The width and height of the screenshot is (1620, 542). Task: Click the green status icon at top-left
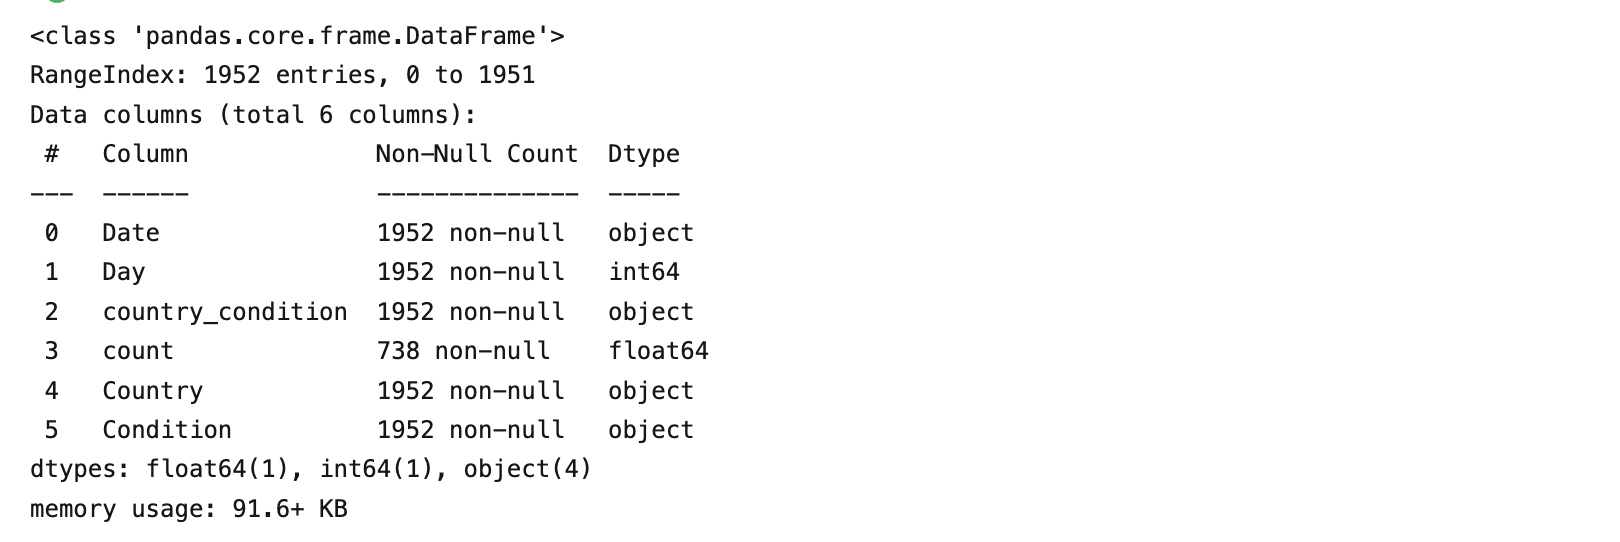[56, 2]
